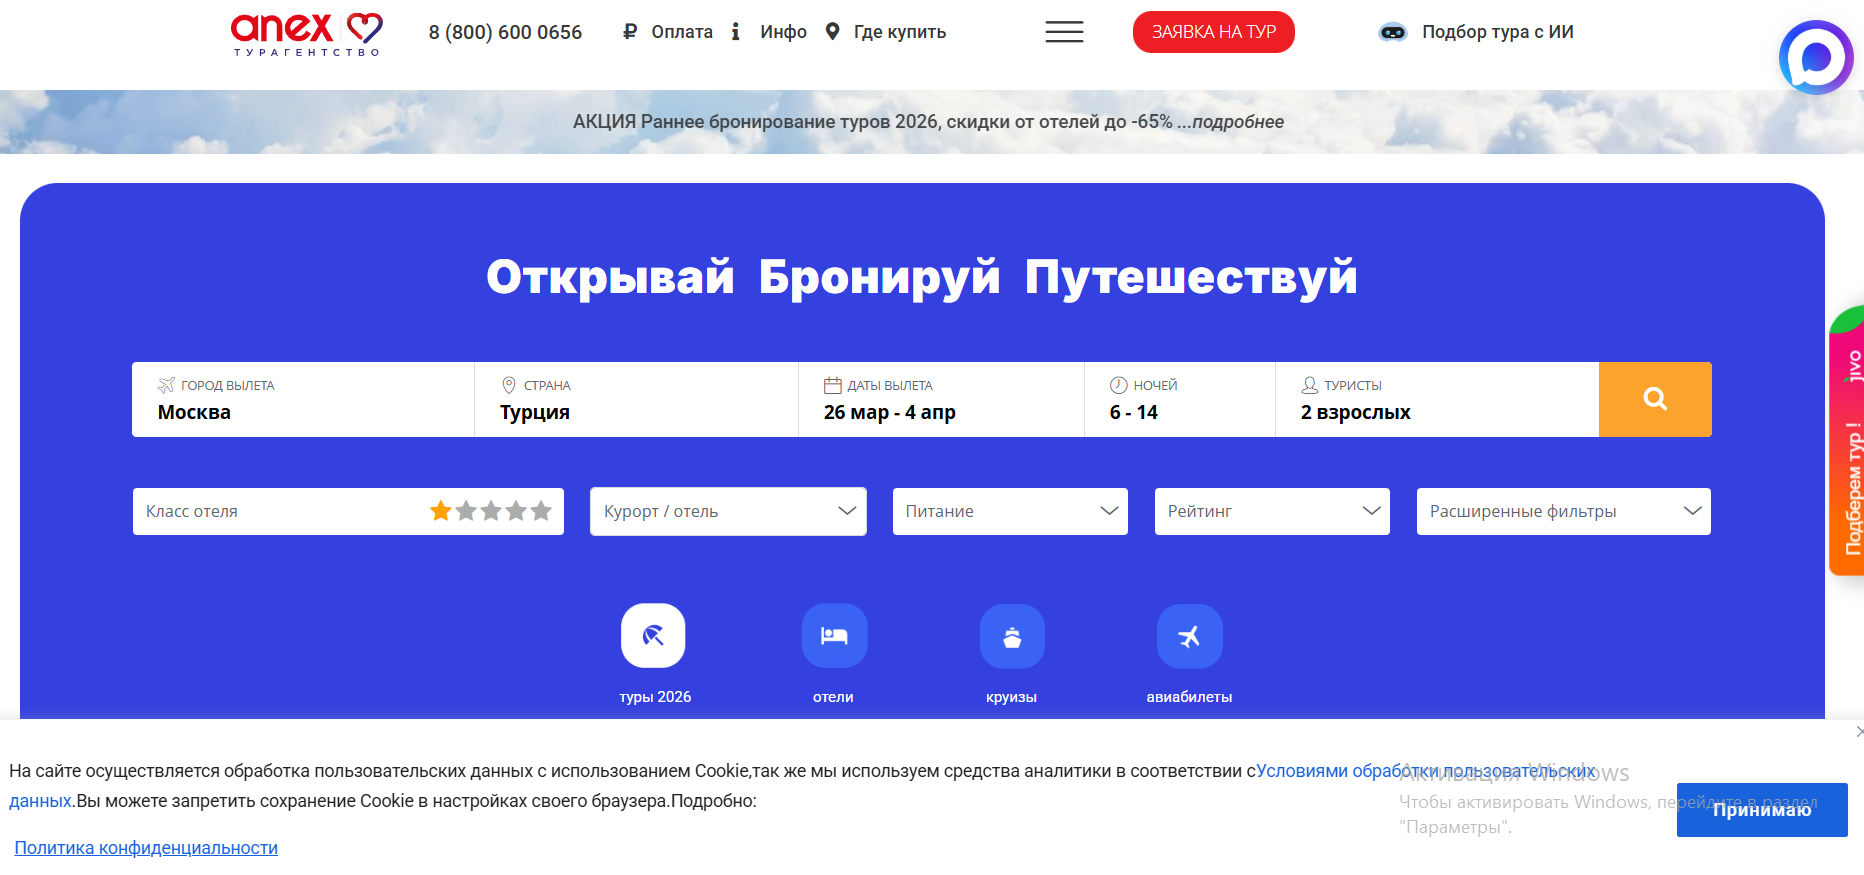Expand the Курорт / отель dropdown

[728, 511]
